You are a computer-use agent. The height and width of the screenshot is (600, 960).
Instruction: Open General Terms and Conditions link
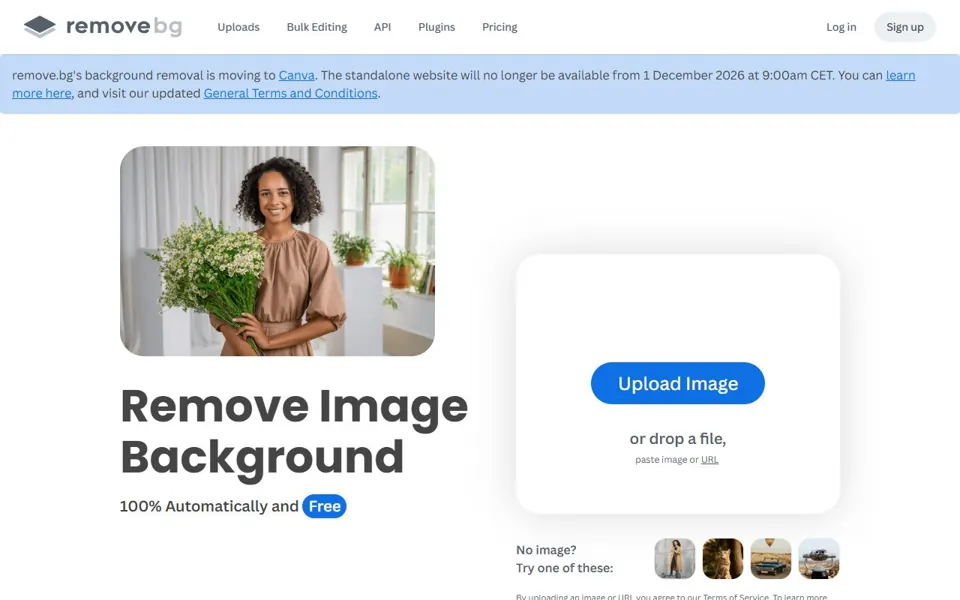pyautogui.click(x=290, y=93)
